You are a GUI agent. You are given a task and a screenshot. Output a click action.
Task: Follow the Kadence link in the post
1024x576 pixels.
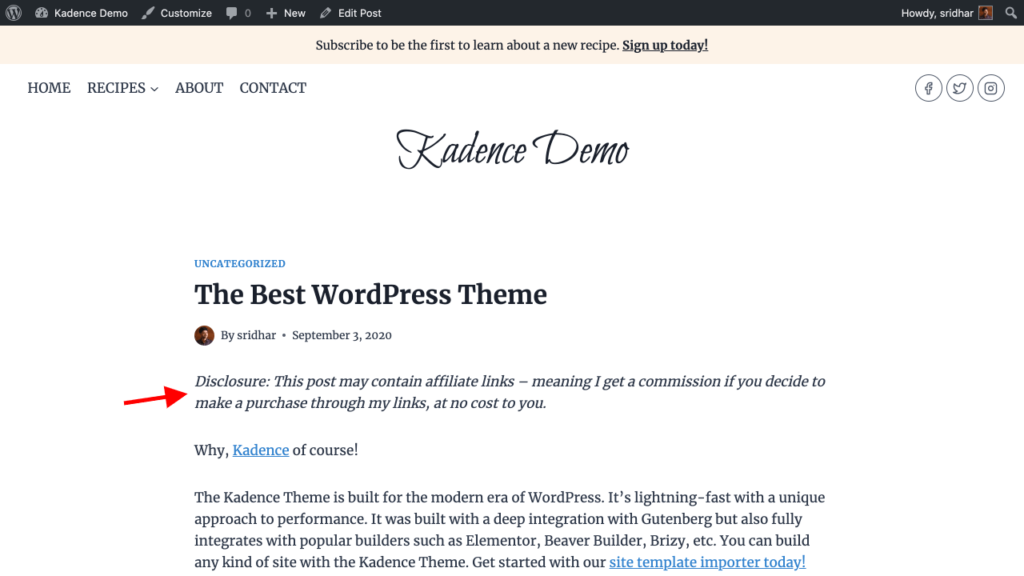261,450
